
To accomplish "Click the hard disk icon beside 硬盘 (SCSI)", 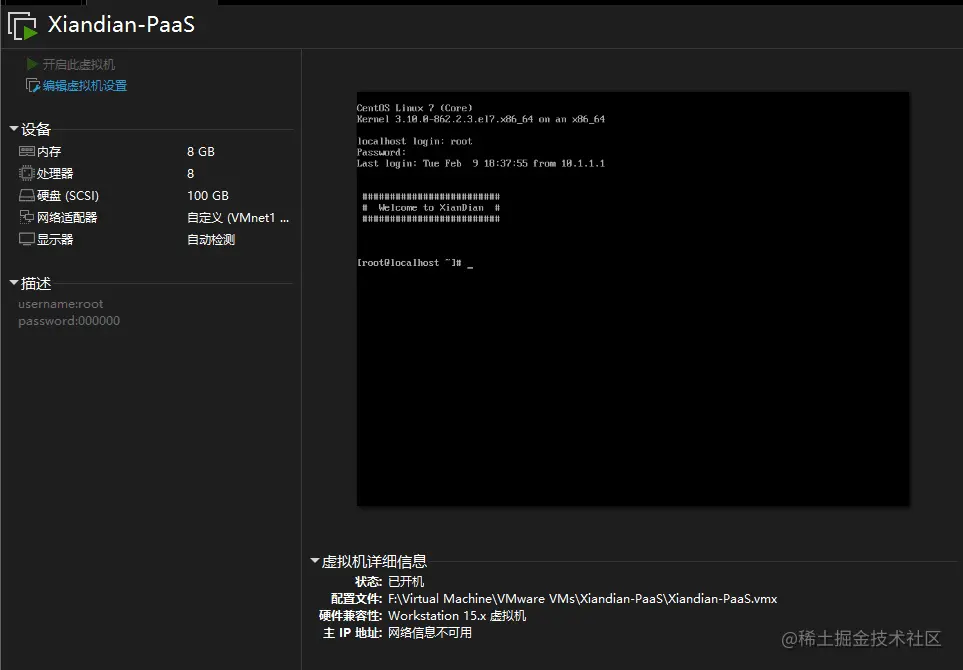I will pyautogui.click(x=26, y=195).
